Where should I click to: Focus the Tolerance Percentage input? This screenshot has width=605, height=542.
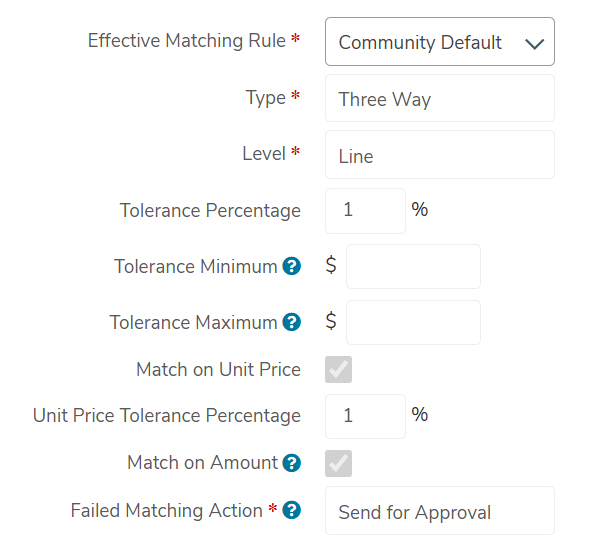[365, 211]
